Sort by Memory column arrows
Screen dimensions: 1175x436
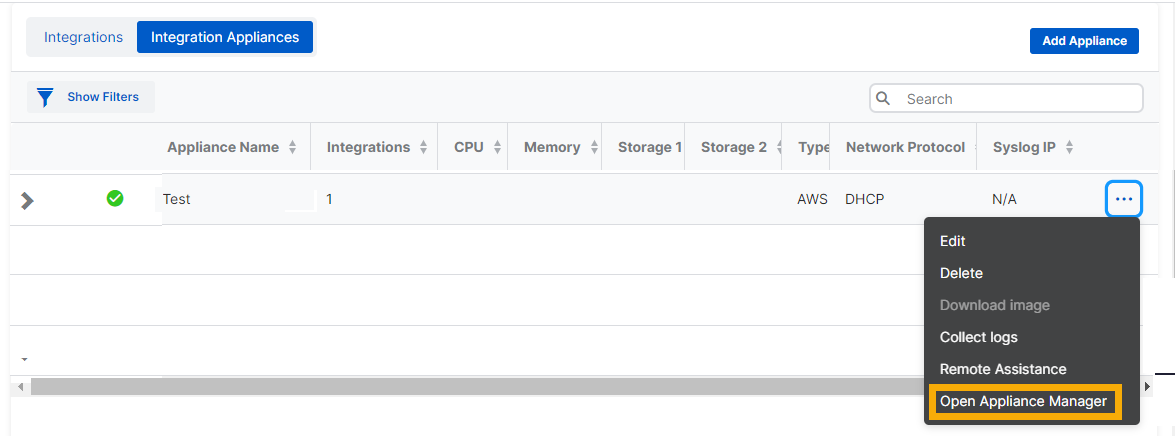[594, 147]
